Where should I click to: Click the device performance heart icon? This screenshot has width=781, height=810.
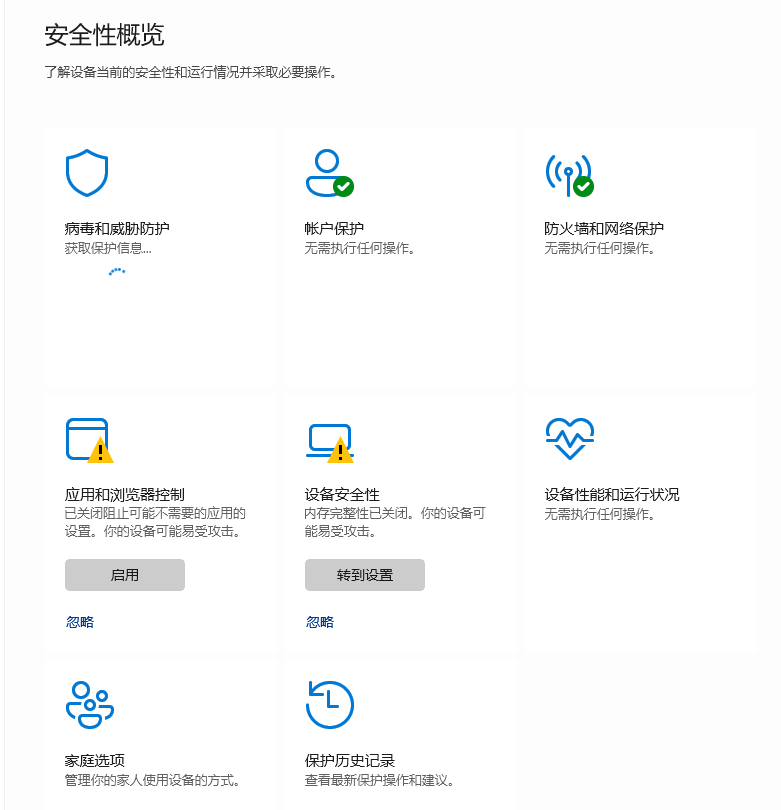point(570,439)
